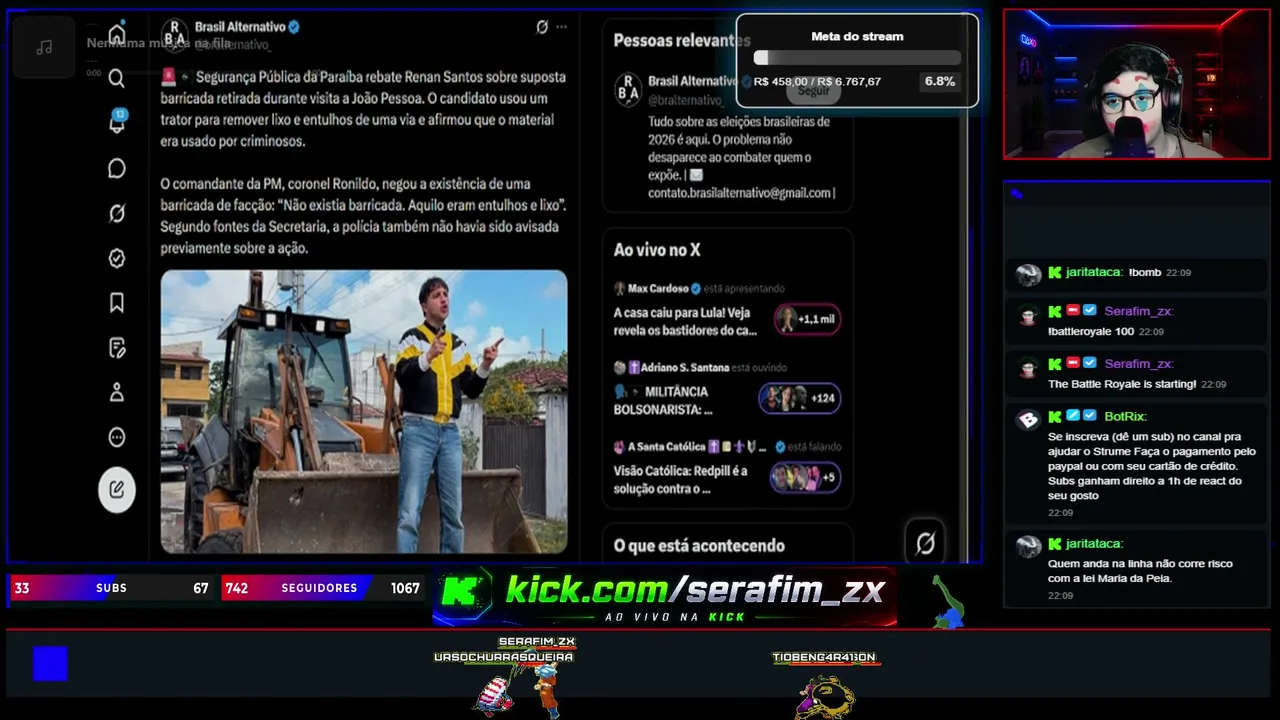Viewport: 1280px width, 720px height.
Task: Click the music note queue icon
Action: 44,47
